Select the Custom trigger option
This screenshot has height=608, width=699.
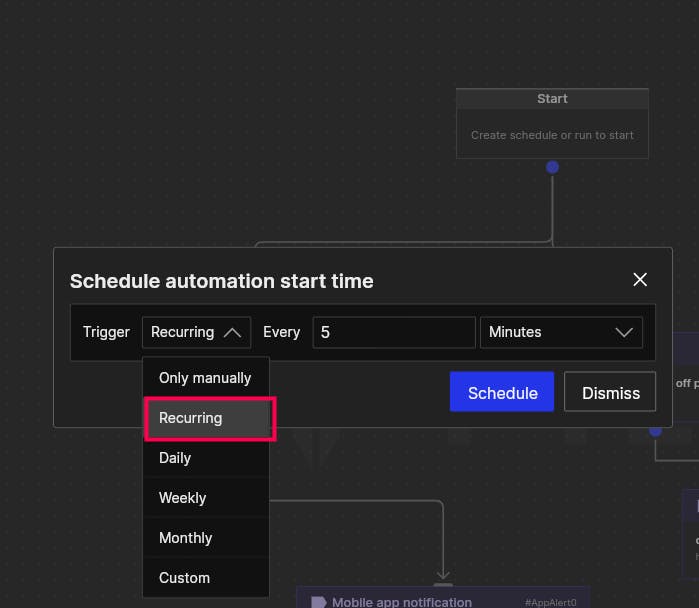tap(206, 578)
